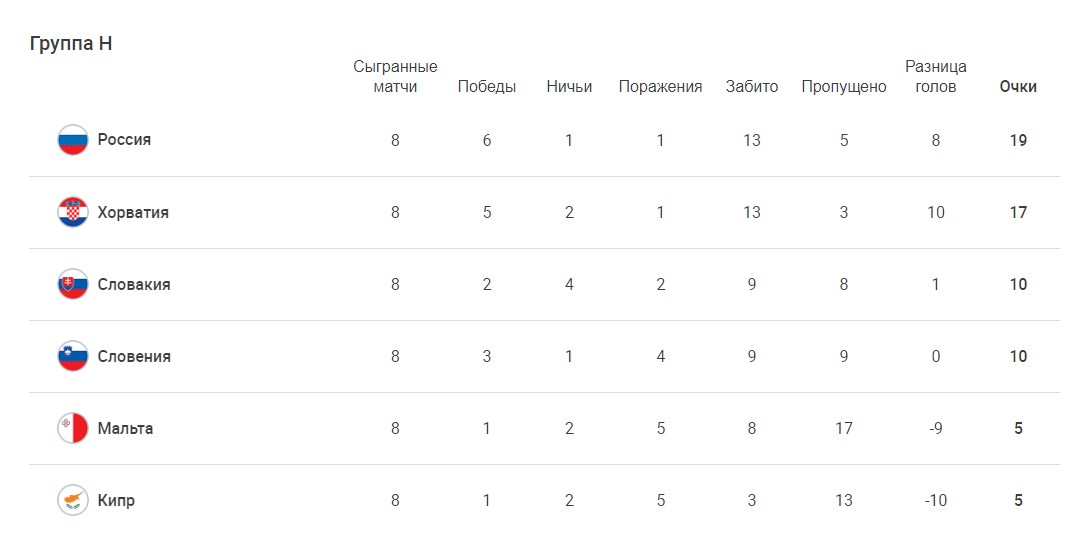Click the Slovakia flag icon
This screenshot has width=1087, height=552.
click(x=73, y=284)
